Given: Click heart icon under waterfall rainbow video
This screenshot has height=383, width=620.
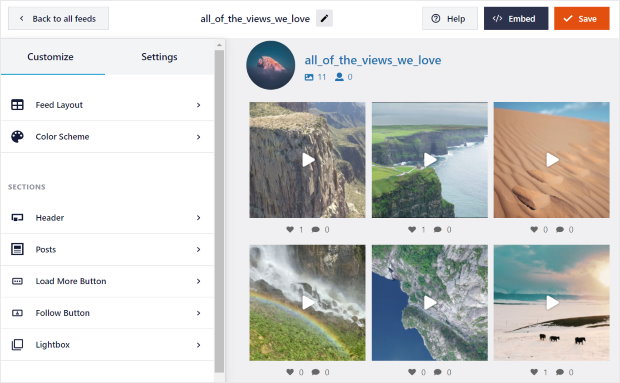Looking at the screenshot, I should (290, 372).
